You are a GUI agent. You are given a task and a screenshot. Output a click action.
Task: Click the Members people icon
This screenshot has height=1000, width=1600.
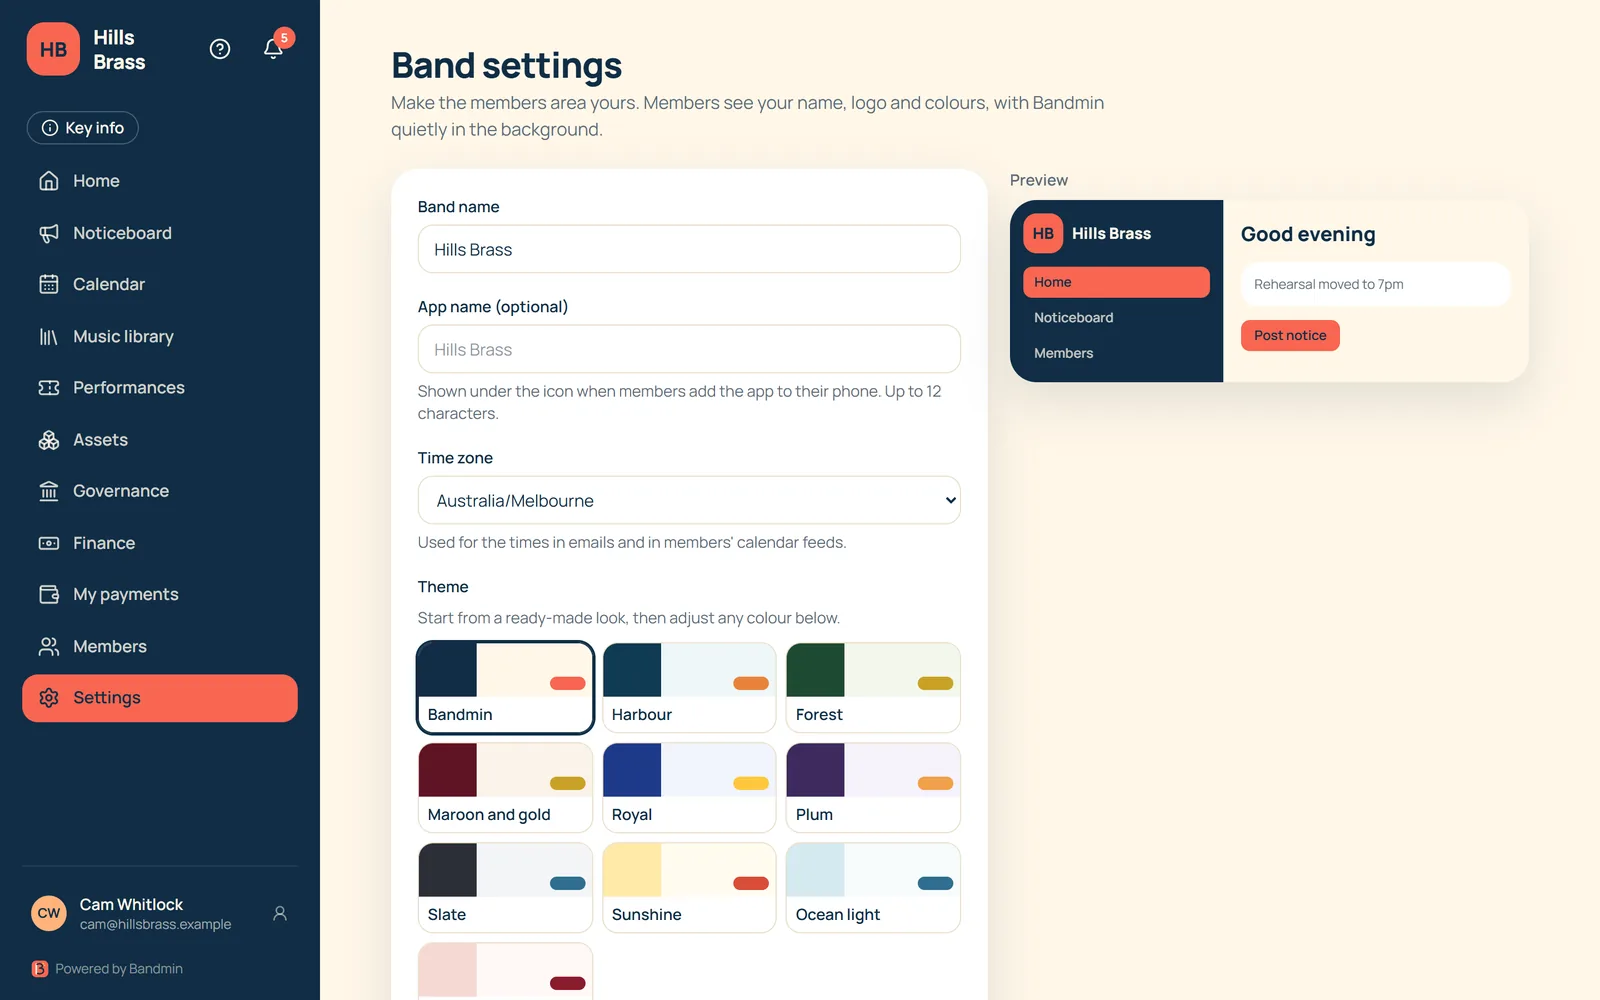(x=49, y=647)
